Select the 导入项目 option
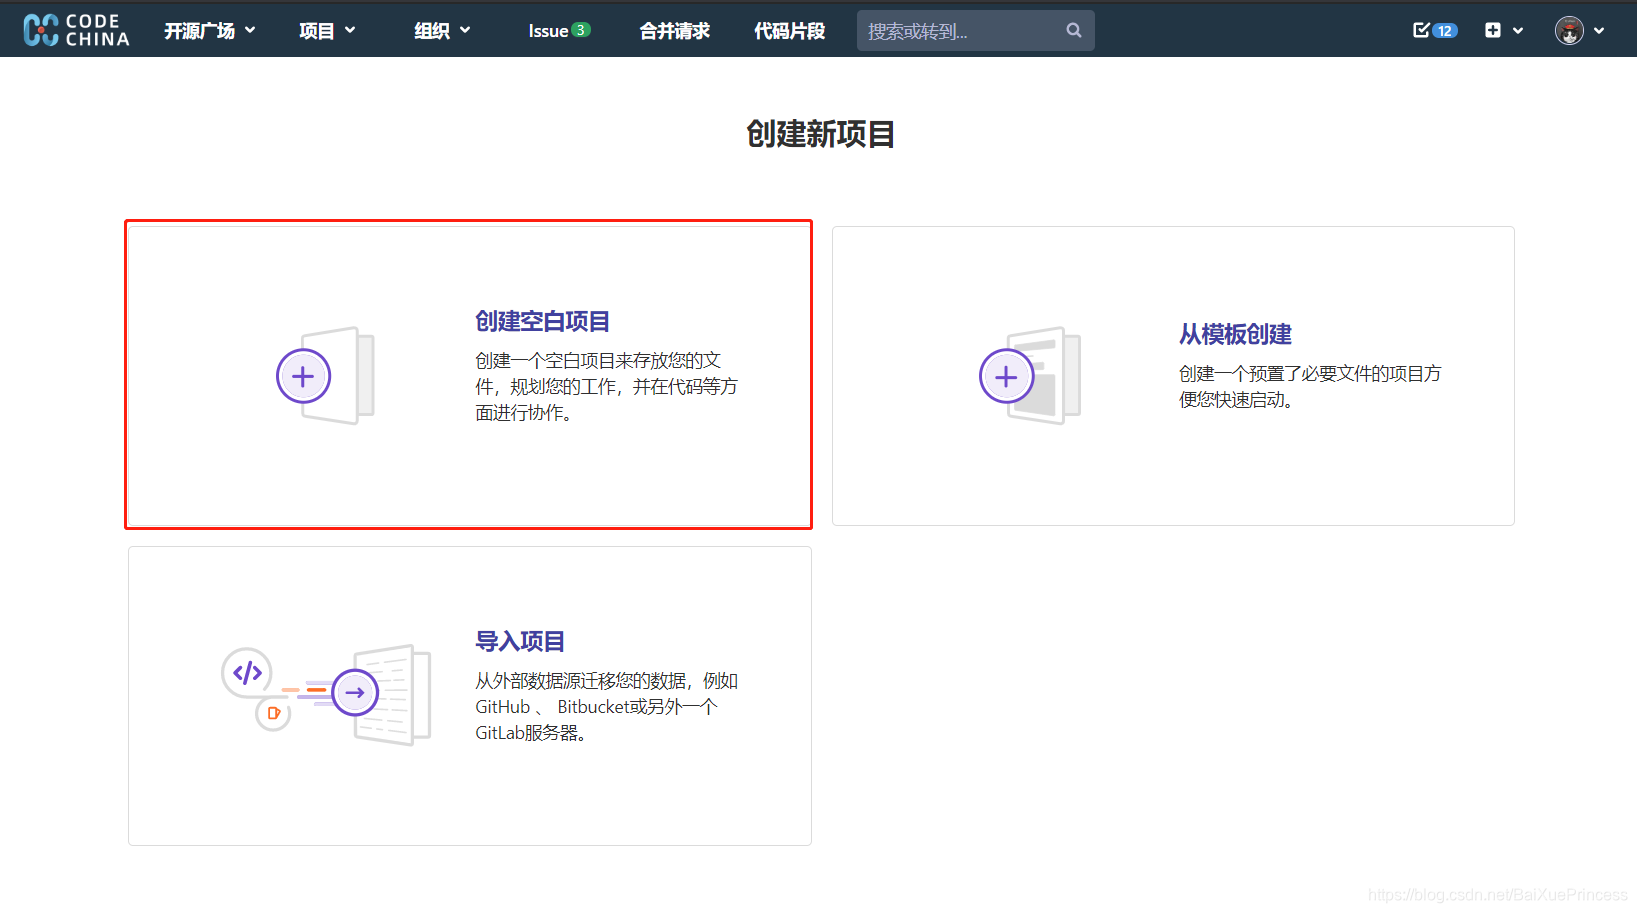Screen dimensions: 1637x913 519,641
